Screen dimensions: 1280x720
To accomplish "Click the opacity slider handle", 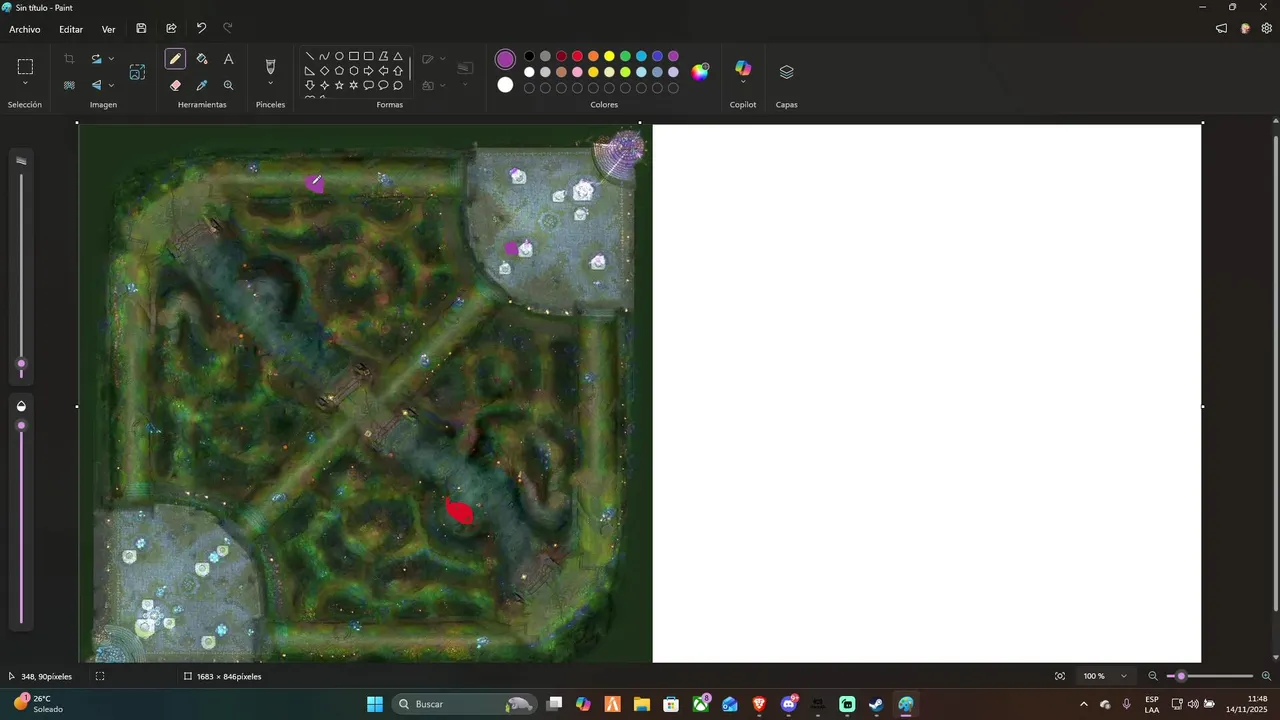I will pyautogui.click(x=21, y=426).
